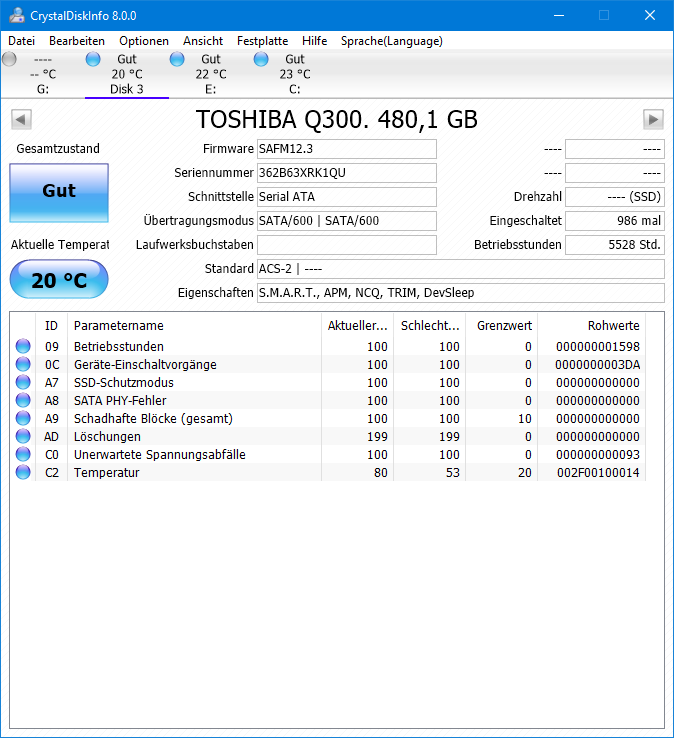Switch to the Disk 3 tab
The height and width of the screenshot is (738, 674).
pos(127,74)
